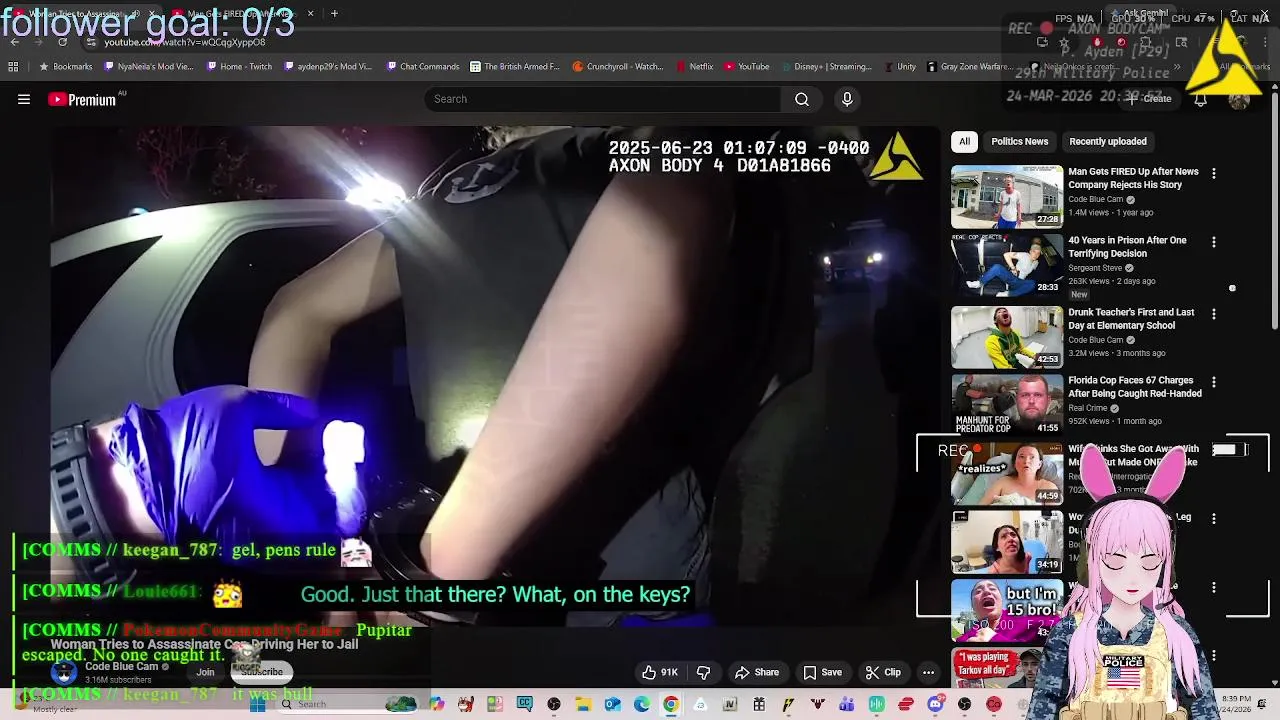Go back with the browser back arrow

pos(15,42)
